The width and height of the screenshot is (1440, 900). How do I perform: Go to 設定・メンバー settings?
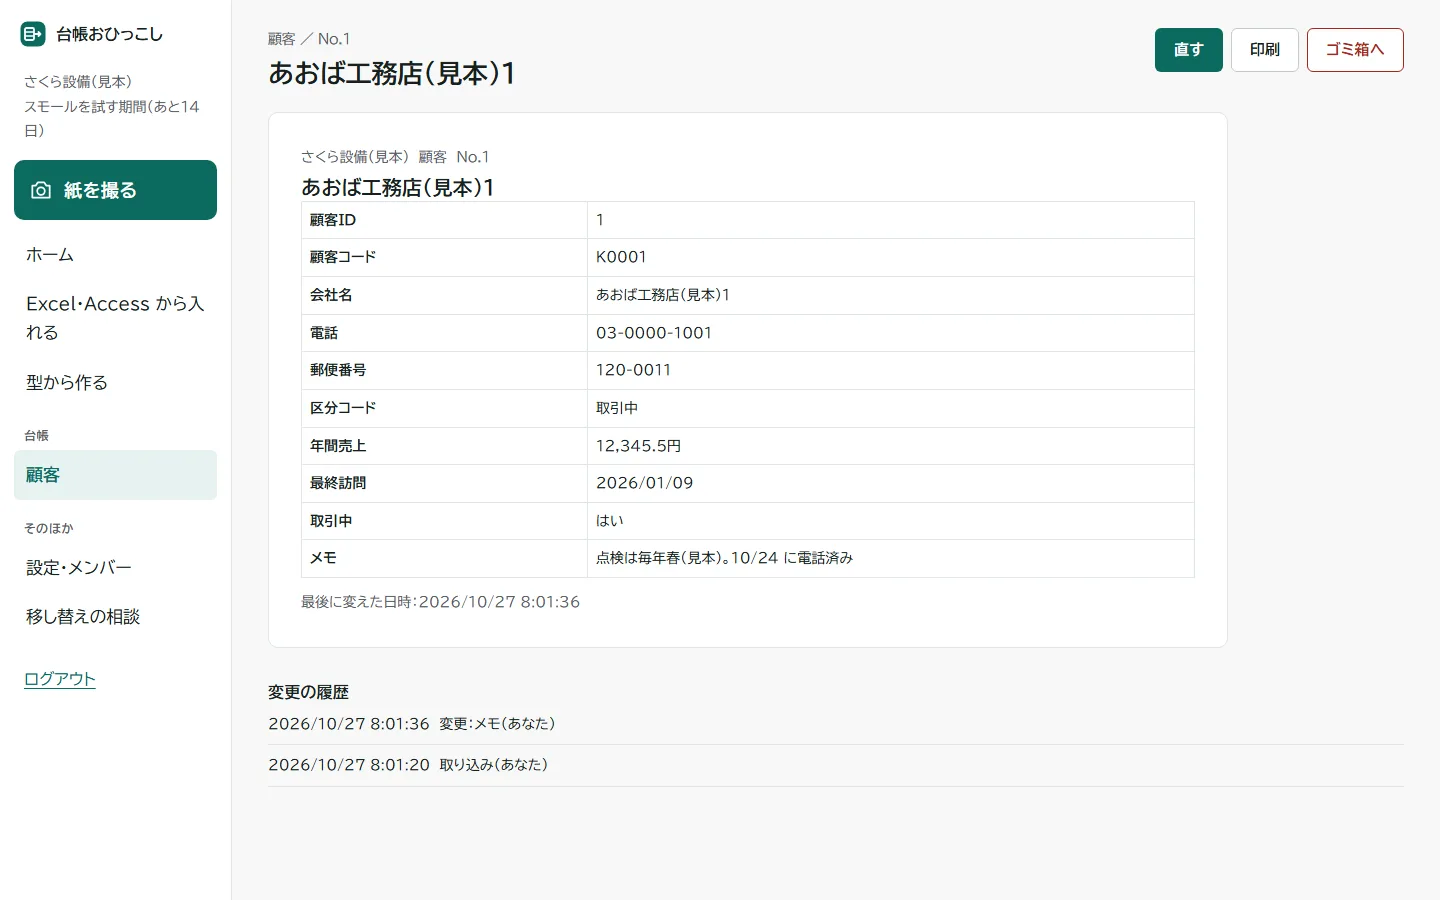(115, 568)
